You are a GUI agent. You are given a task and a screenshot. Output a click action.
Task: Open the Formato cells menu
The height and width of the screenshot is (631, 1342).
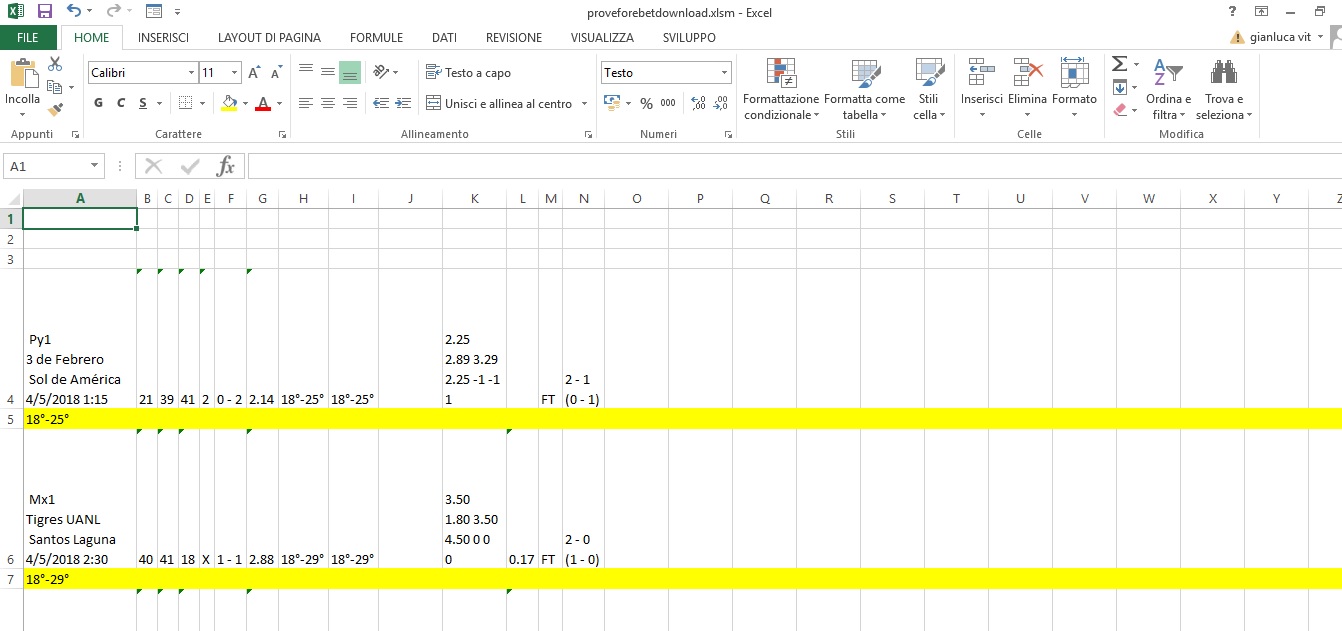coord(1074,90)
